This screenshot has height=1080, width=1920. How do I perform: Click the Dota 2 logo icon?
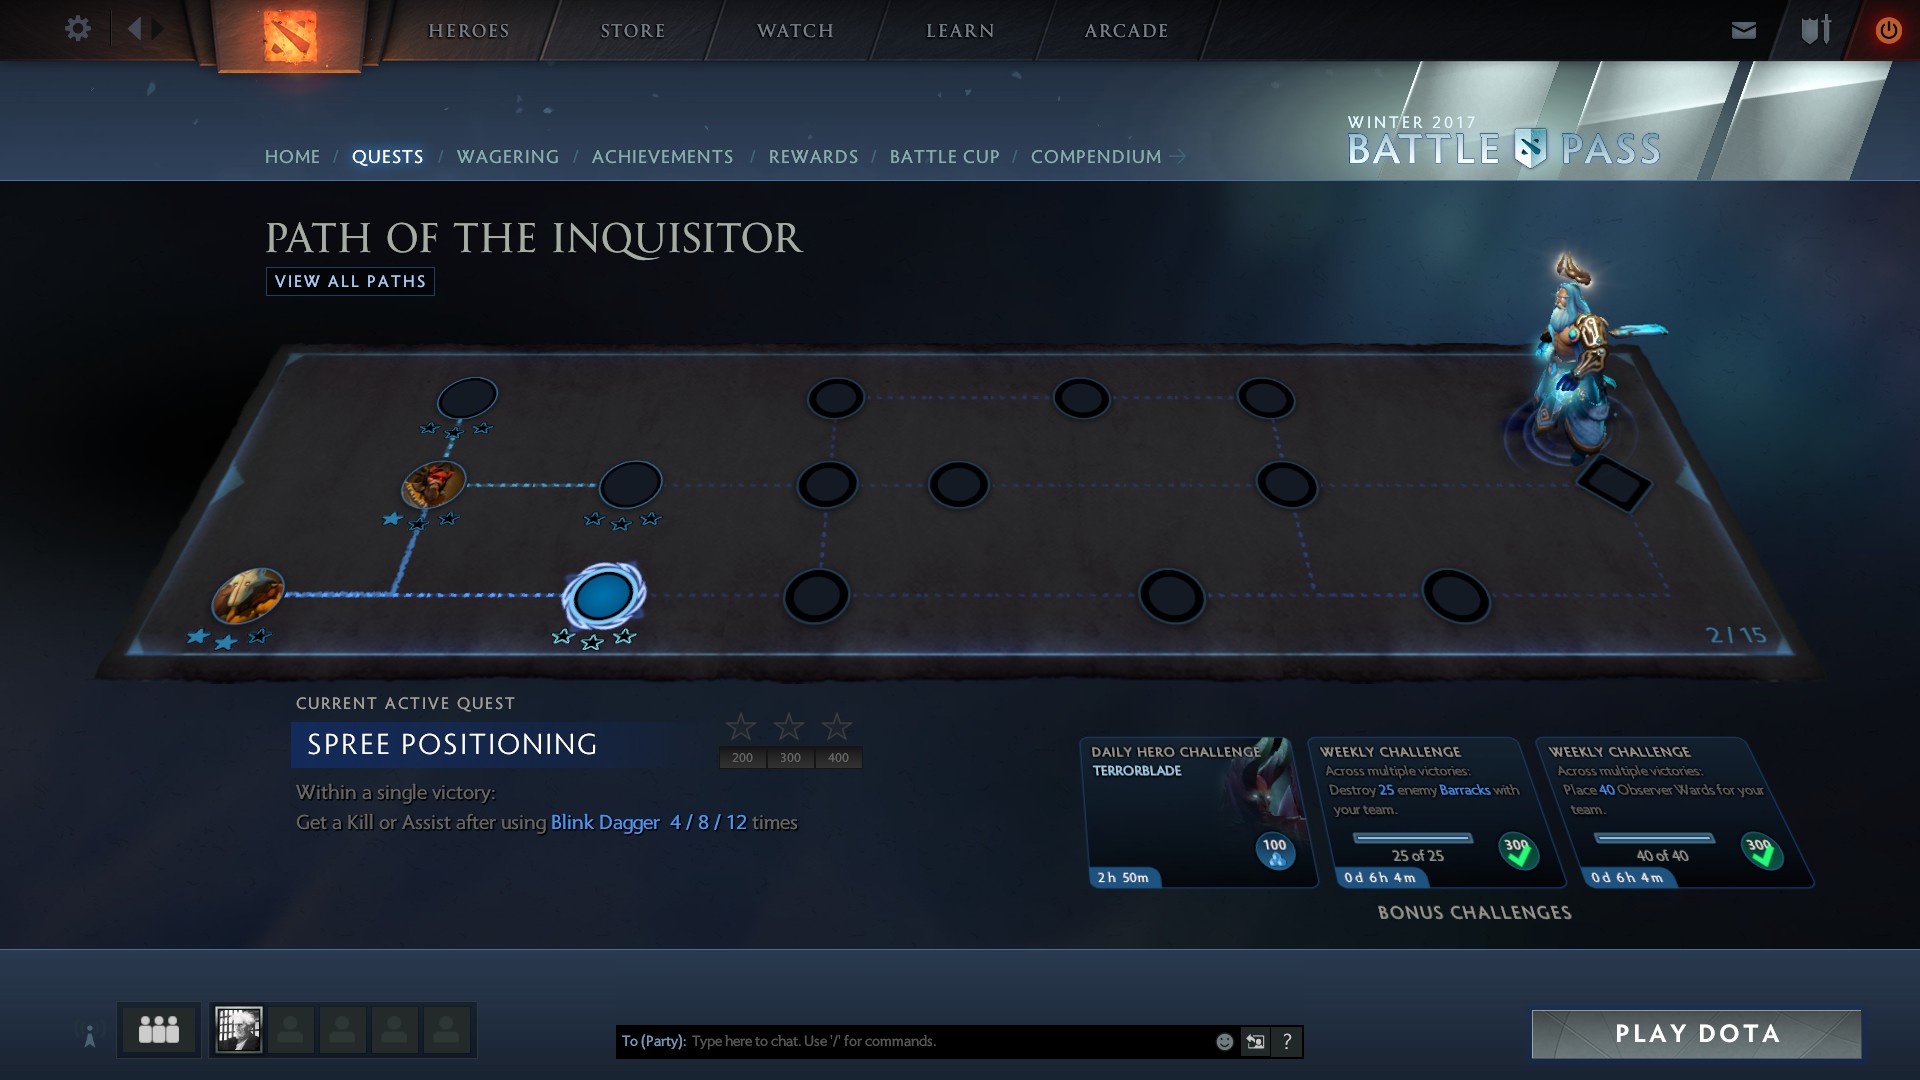285,29
